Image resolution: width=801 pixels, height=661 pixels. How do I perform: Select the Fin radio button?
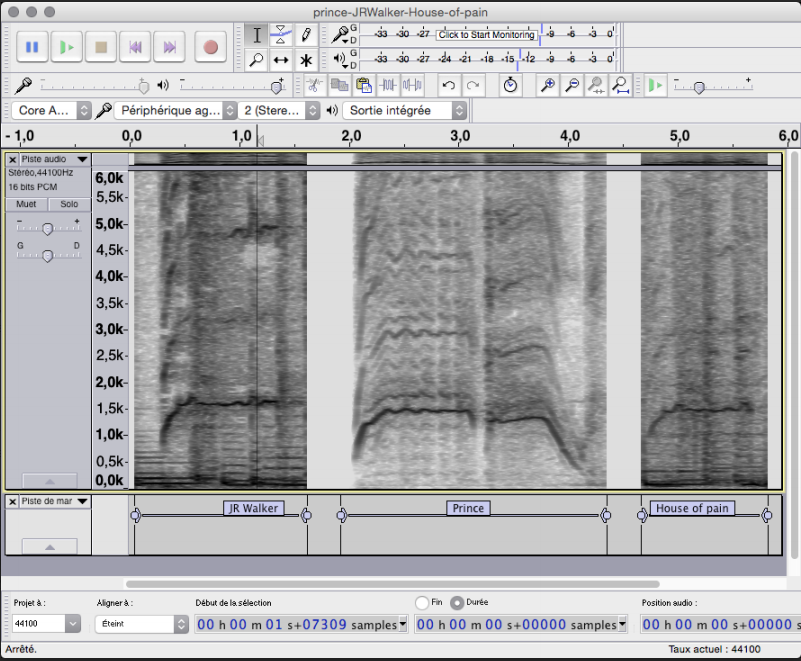(x=422, y=603)
